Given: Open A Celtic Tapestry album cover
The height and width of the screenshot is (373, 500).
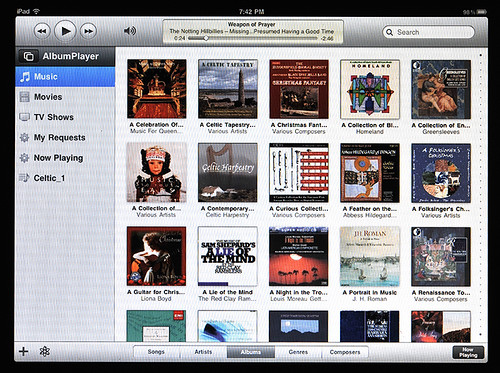Looking at the screenshot, I should (228, 89).
